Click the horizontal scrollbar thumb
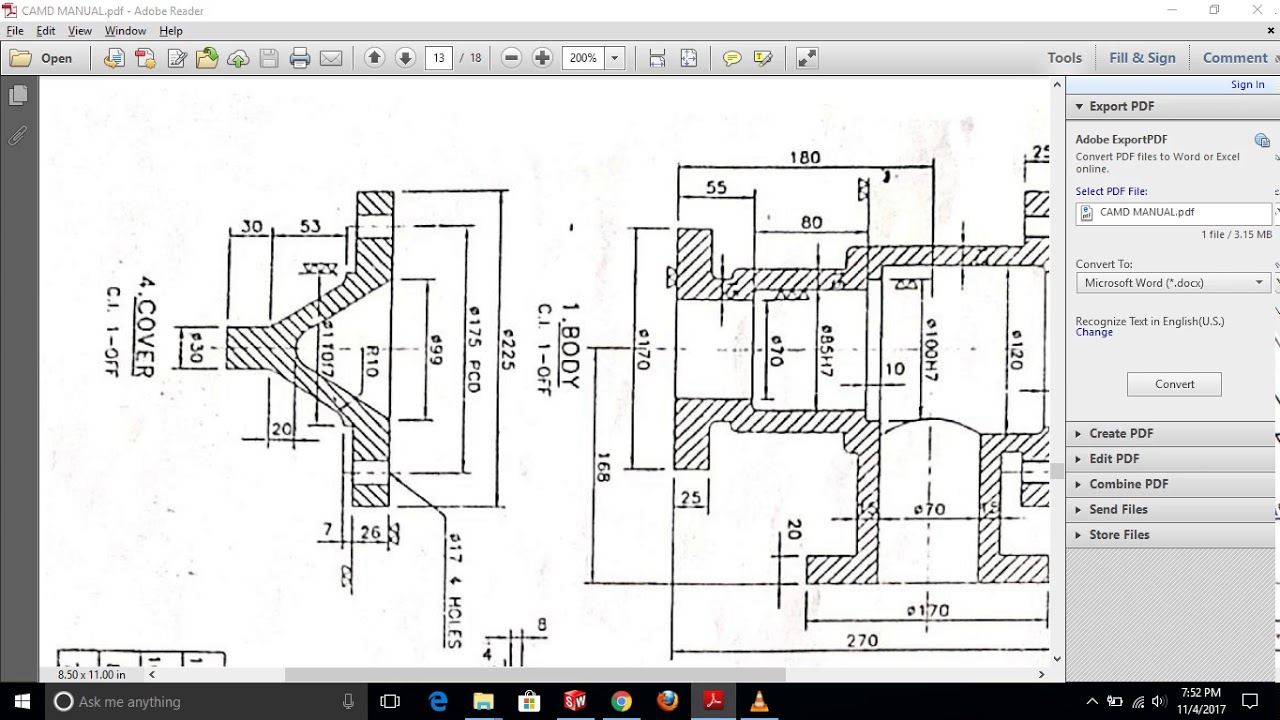1280x720 pixels. 535,675
